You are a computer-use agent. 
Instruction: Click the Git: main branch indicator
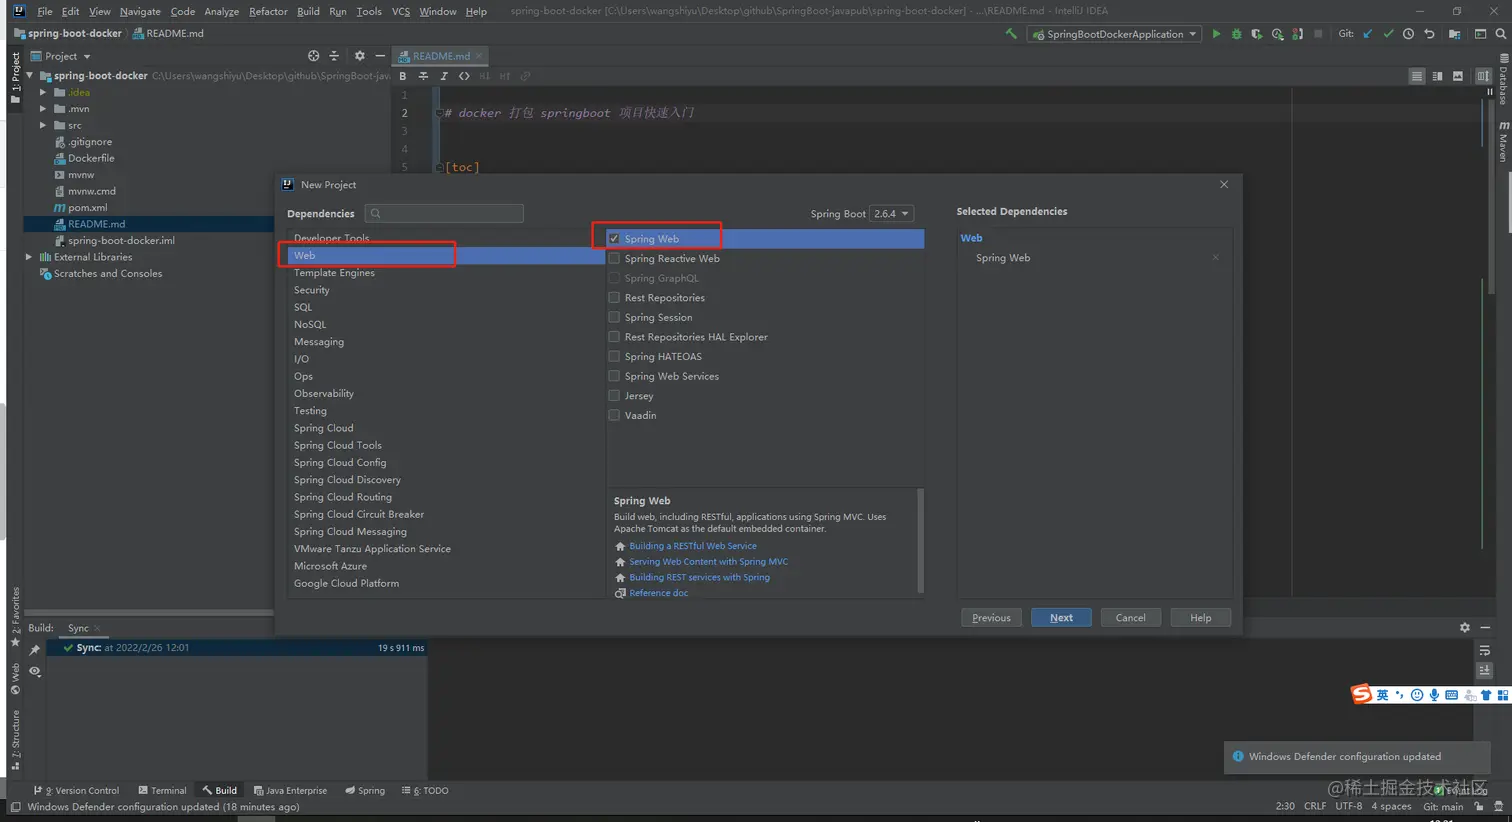[1443, 806]
